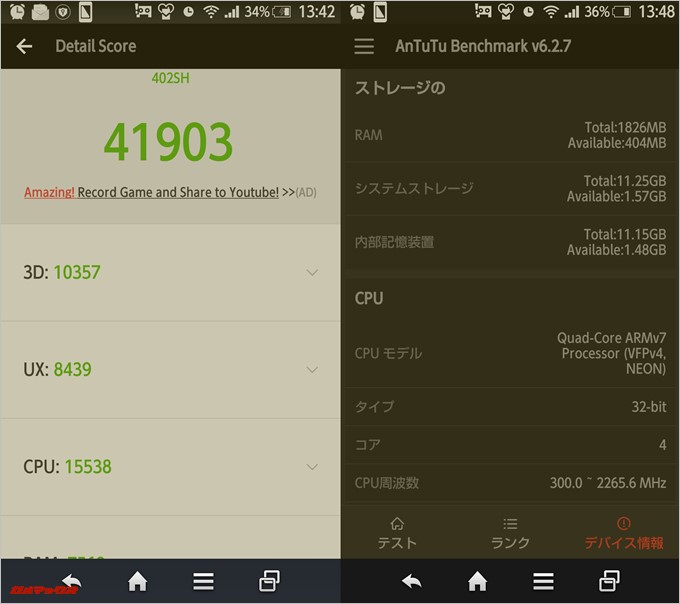
Task: Switch to the デバイス情報 tab
Action: tap(624, 533)
